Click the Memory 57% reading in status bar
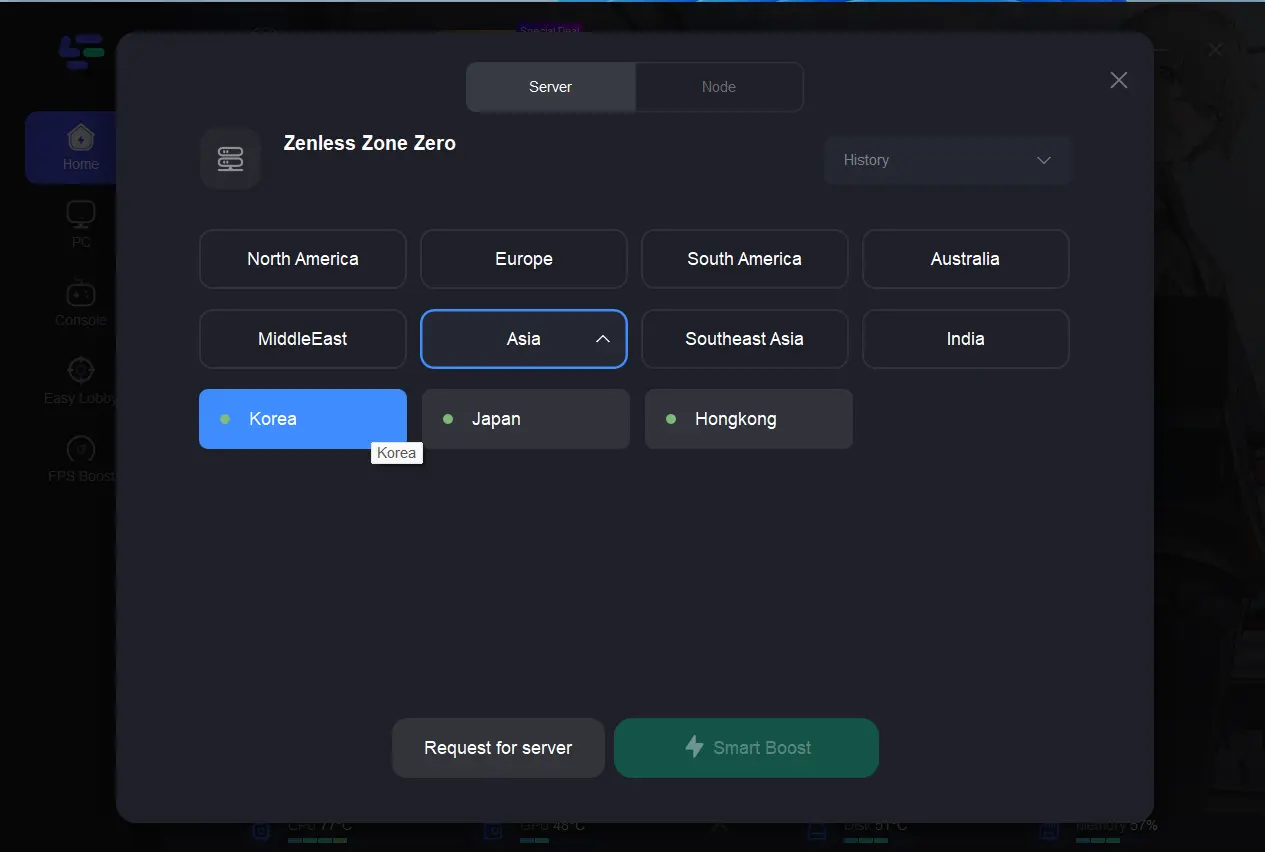Image resolution: width=1265 pixels, height=852 pixels. pyautogui.click(x=1117, y=826)
